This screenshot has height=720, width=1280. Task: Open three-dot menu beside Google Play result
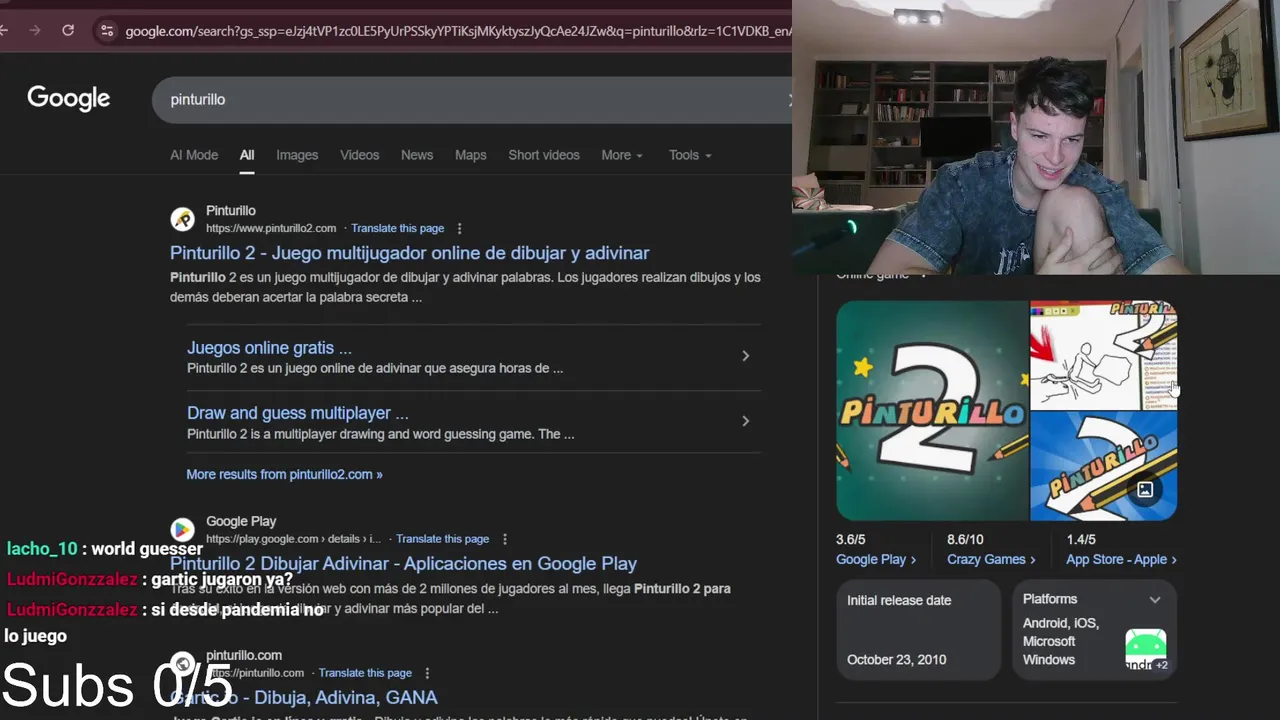(x=504, y=539)
